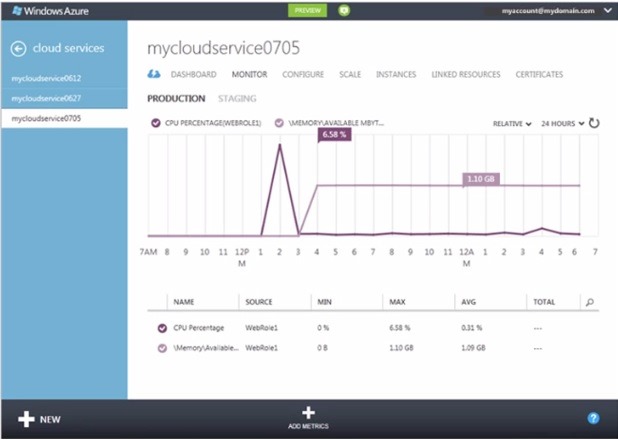Open the CONFIGURE tab

click(303, 74)
